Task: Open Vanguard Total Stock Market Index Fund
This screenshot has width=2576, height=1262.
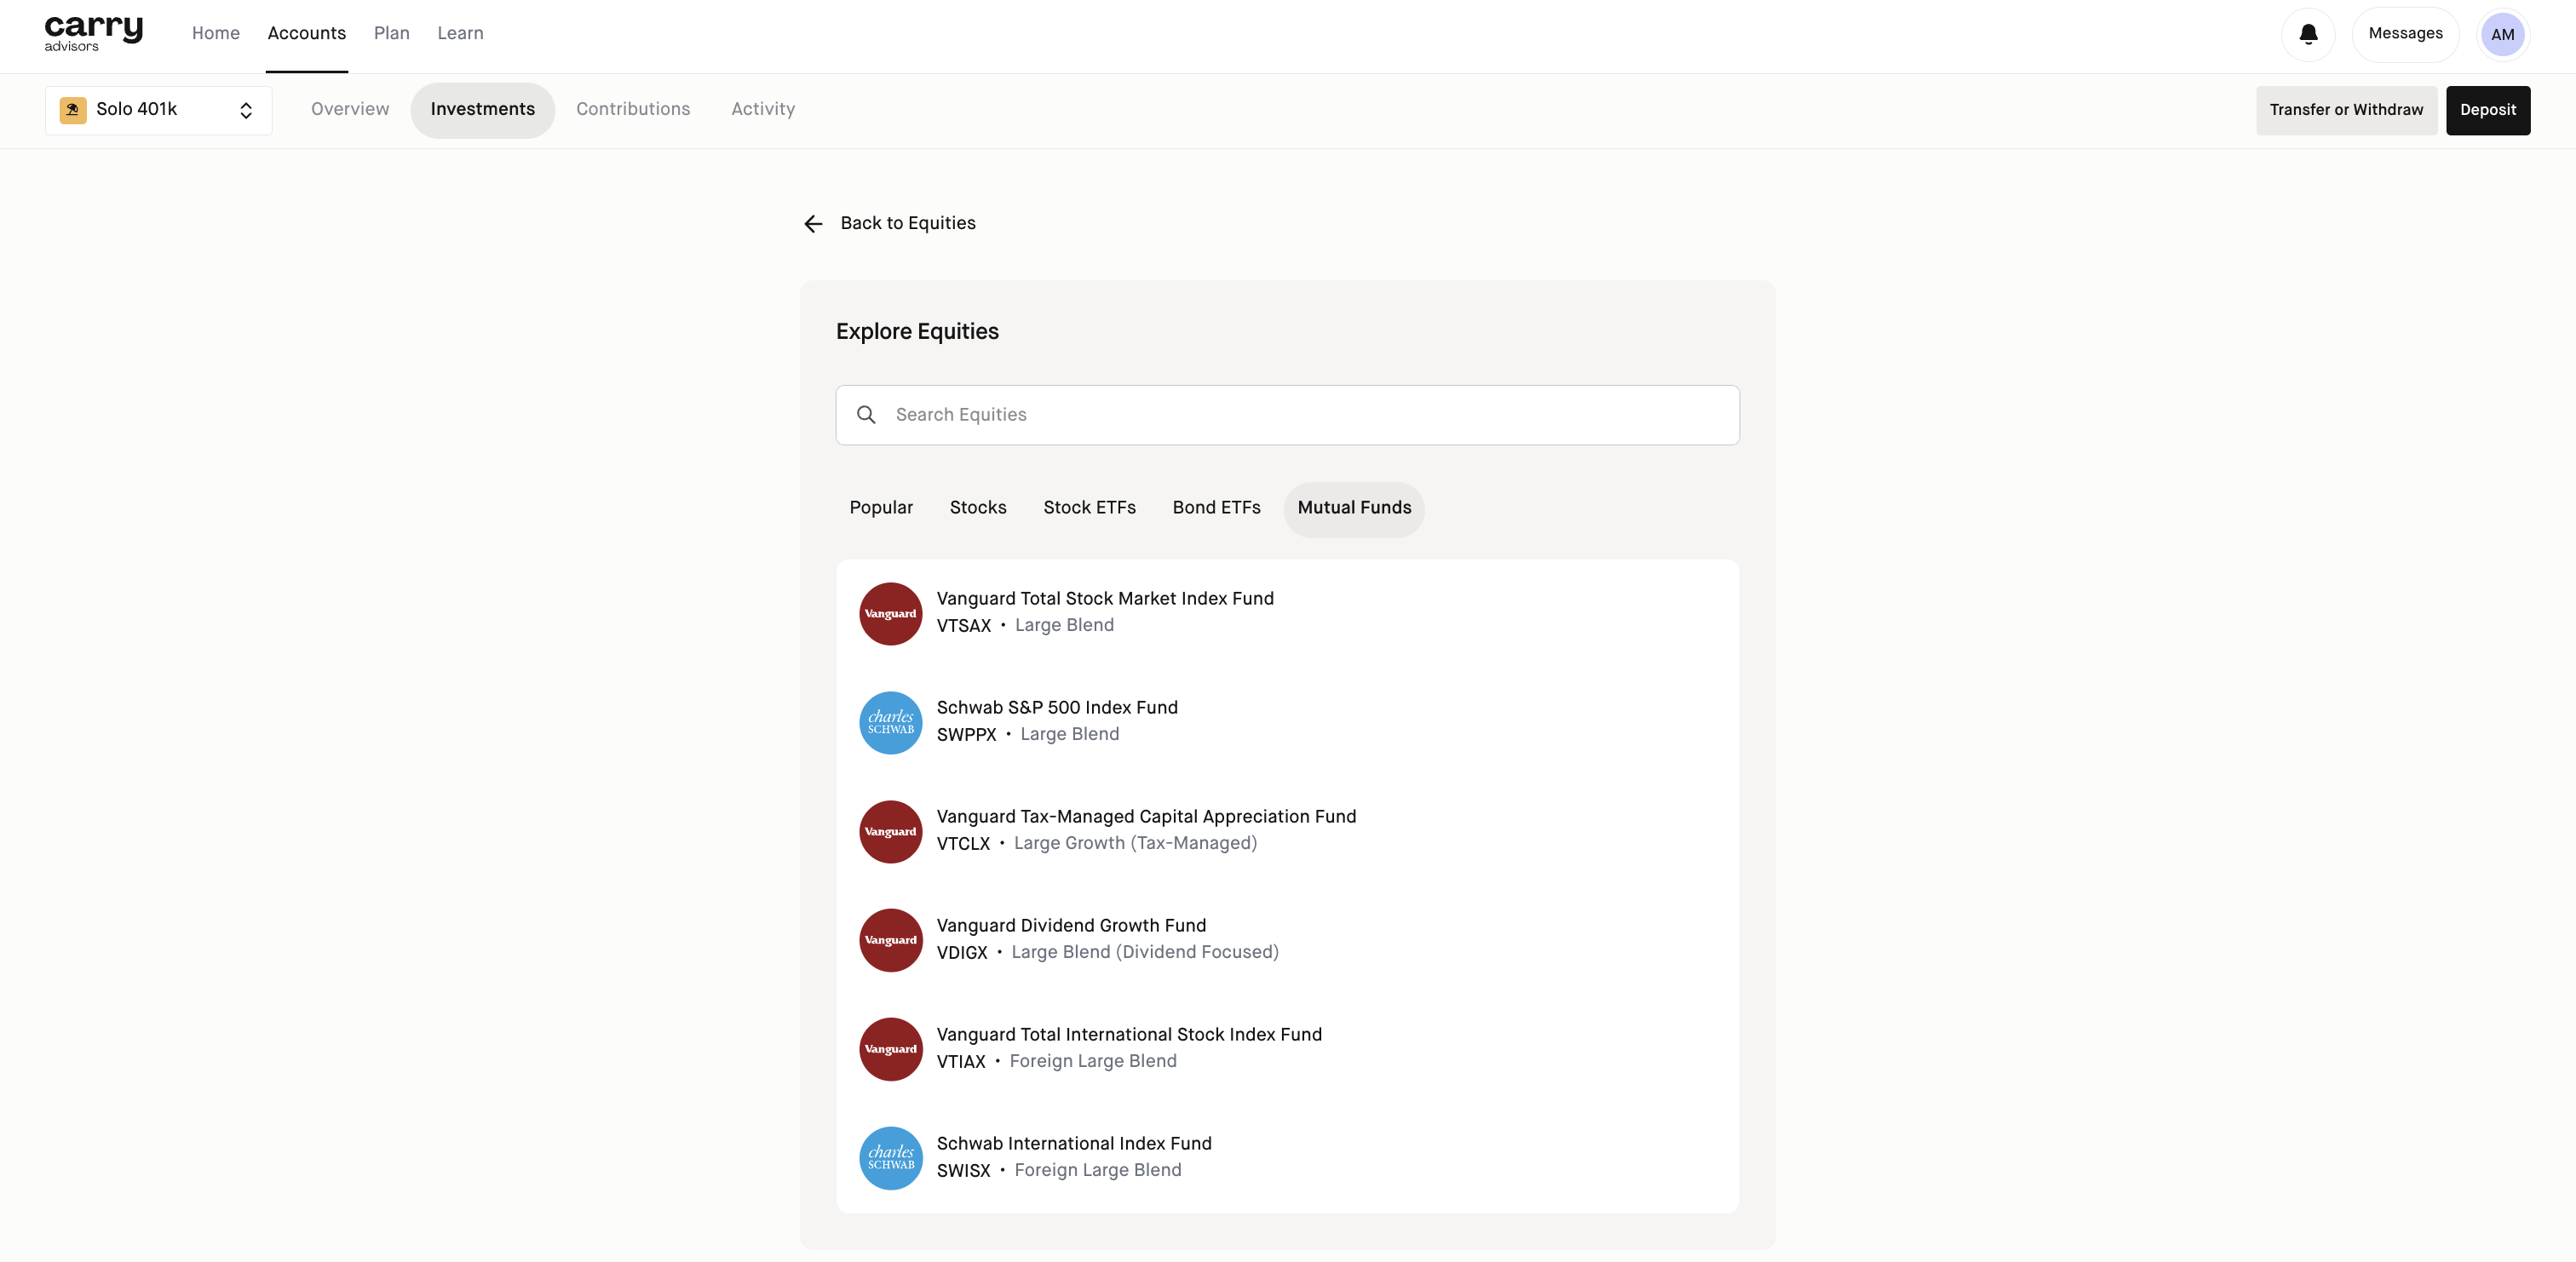Action: (x=1287, y=613)
